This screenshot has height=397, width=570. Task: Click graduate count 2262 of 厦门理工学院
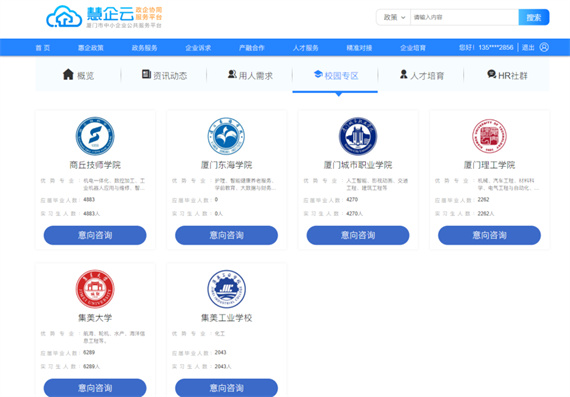483,200
